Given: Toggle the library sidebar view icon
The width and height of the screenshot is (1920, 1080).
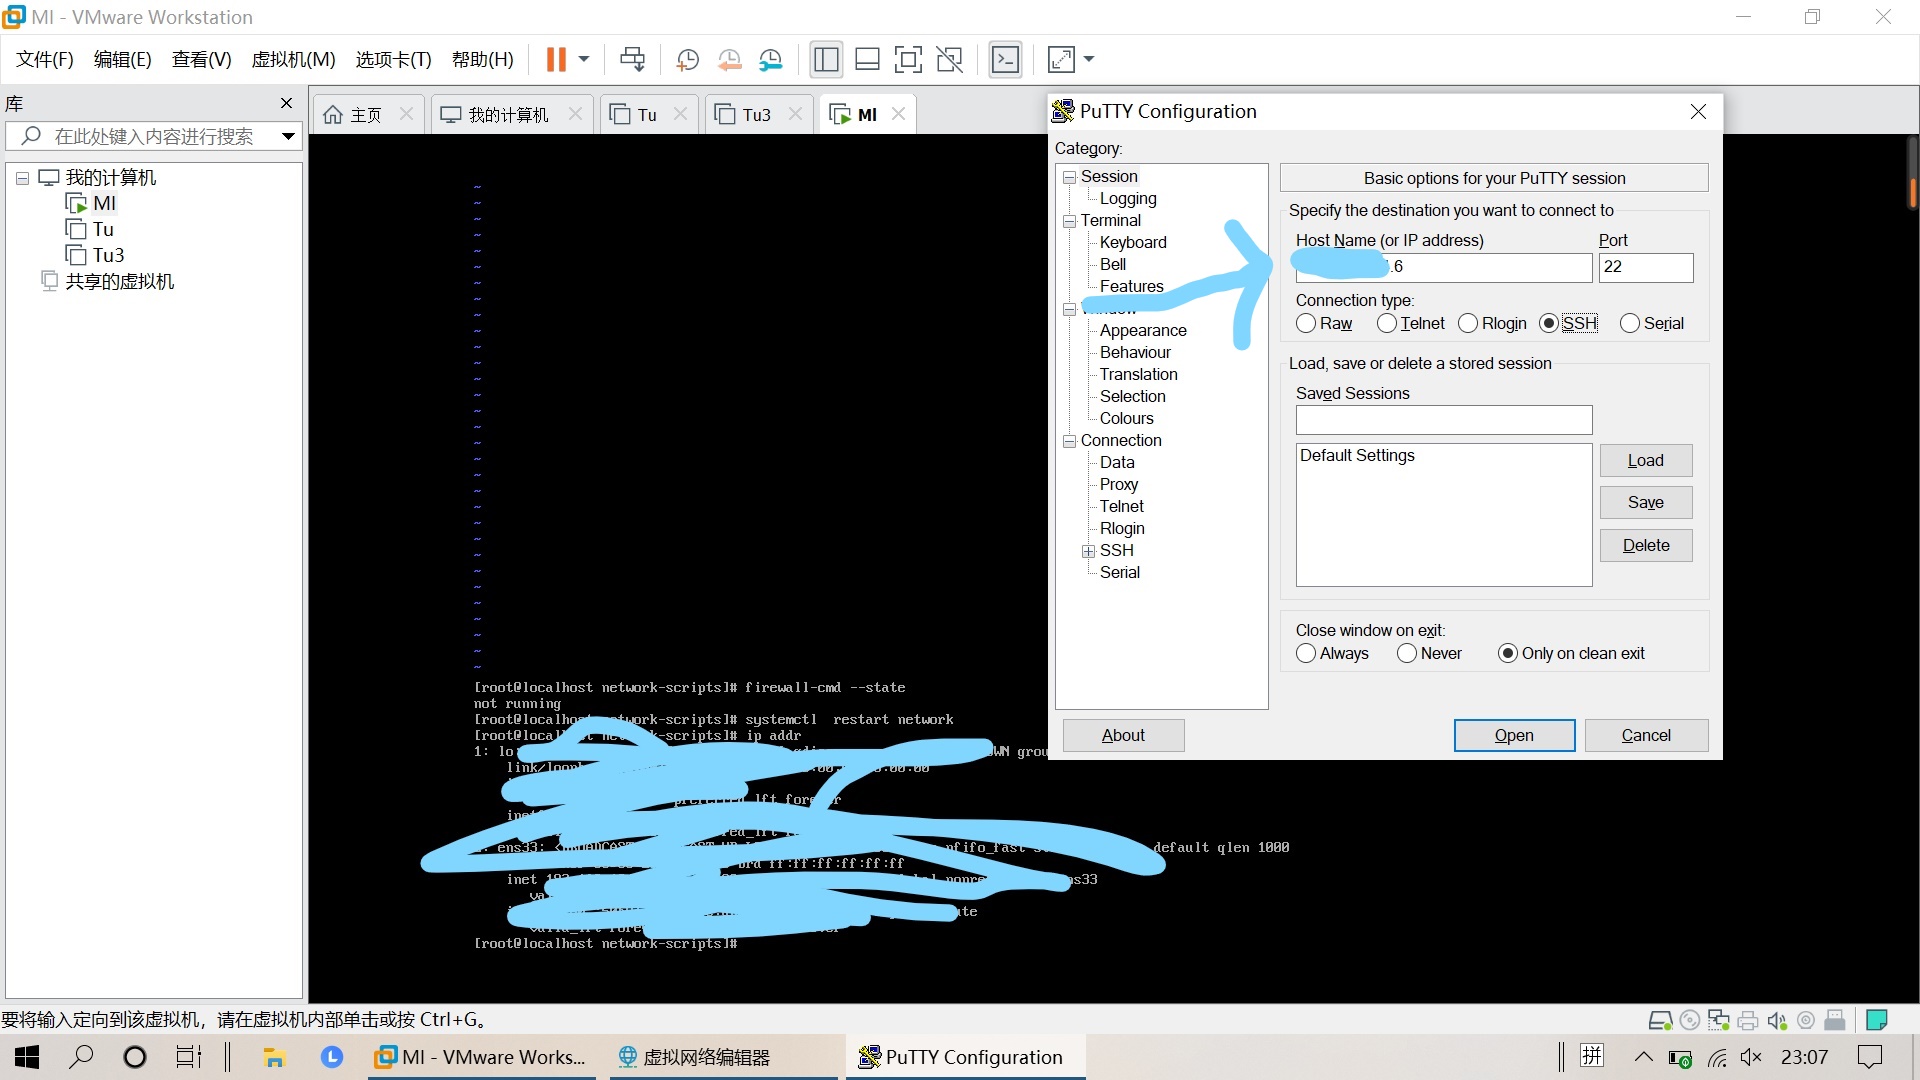Looking at the screenshot, I should pyautogui.click(x=826, y=60).
